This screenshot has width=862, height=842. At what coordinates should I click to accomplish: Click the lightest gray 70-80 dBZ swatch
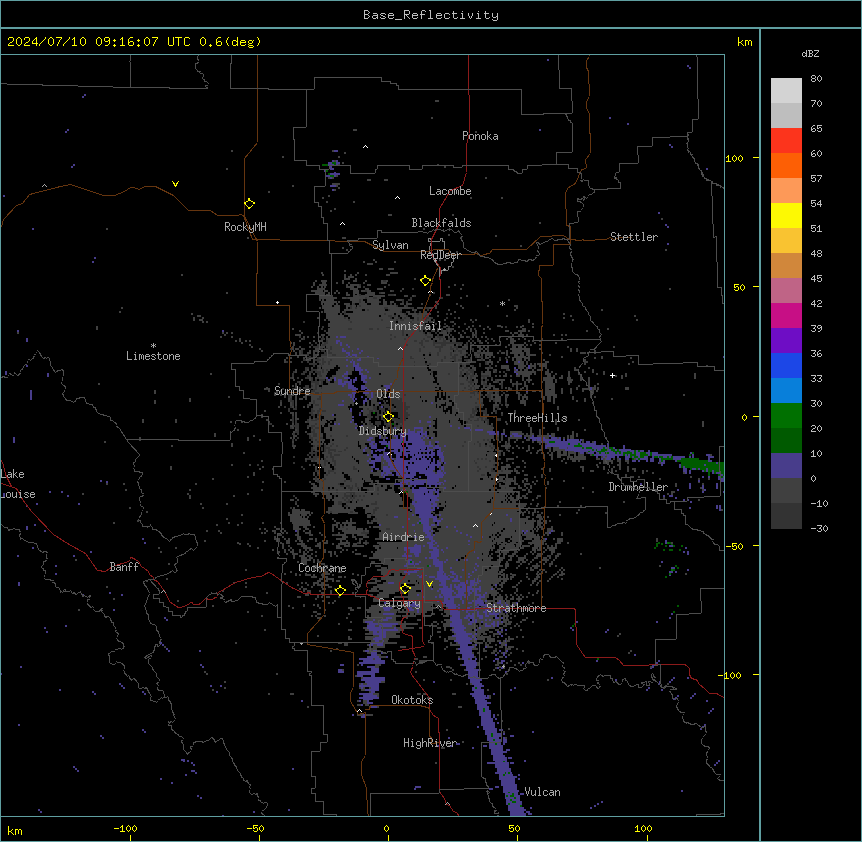[x=786, y=91]
